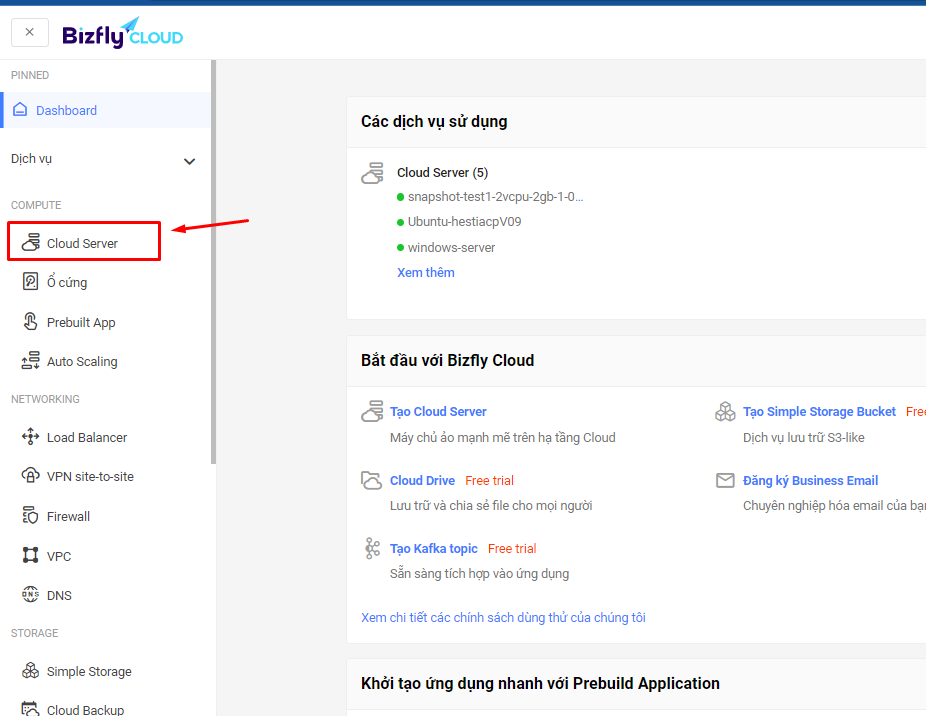
Task: Open Prebuilt App in the sidebar
Action: click(81, 323)
